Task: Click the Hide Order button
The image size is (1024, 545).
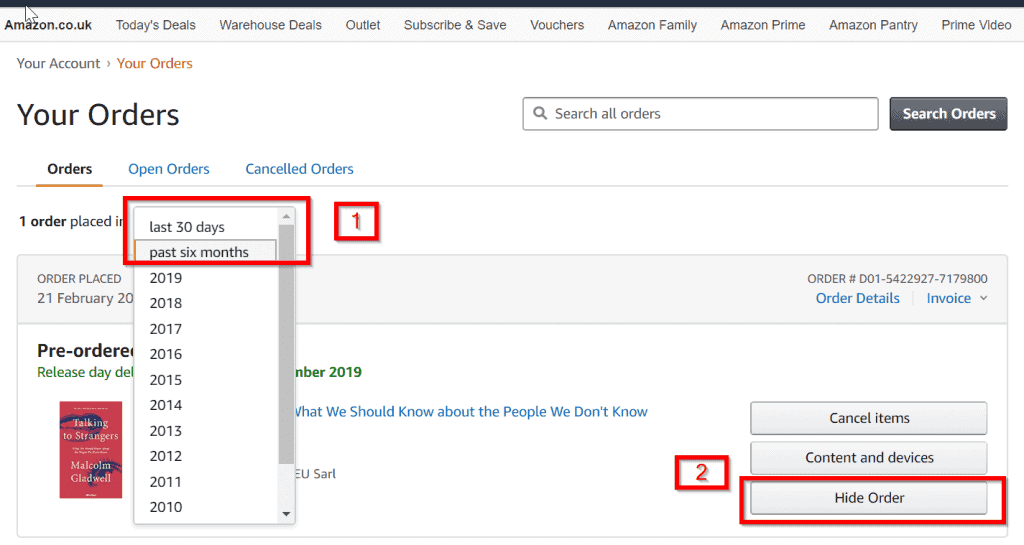Action: tap(869, 498)
